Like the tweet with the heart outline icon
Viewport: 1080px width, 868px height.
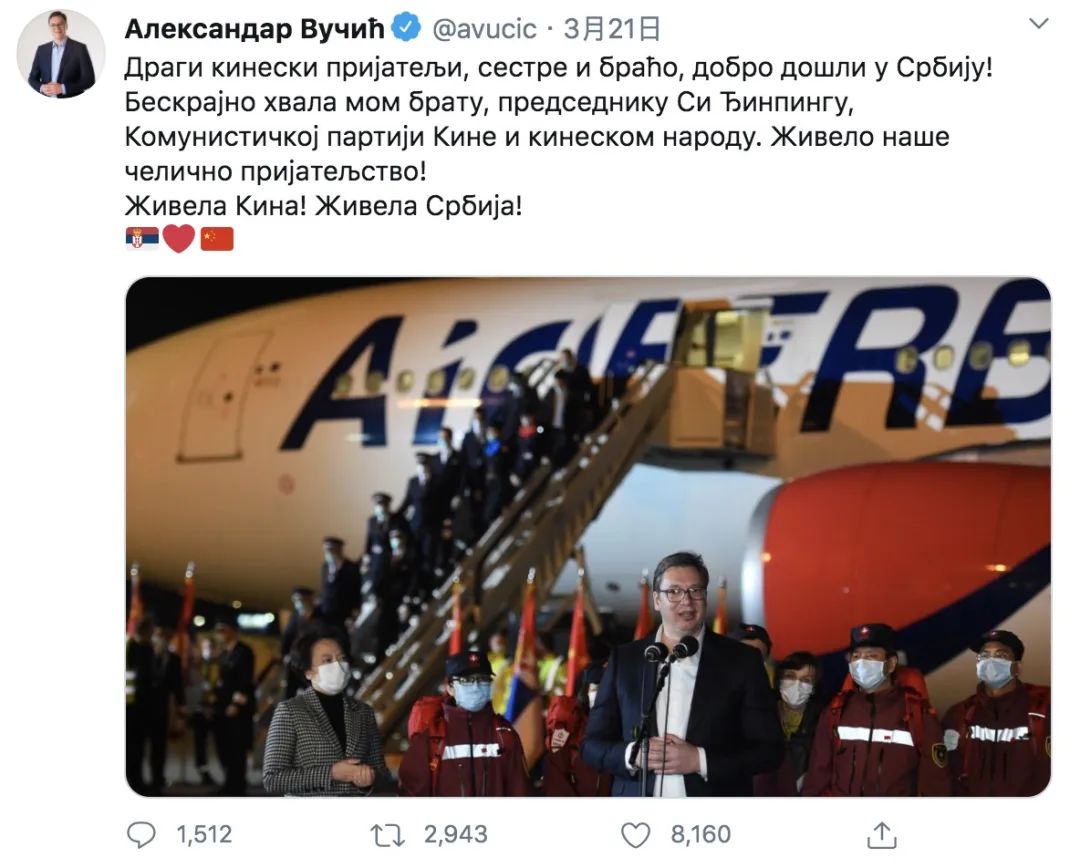click(636, 835)
